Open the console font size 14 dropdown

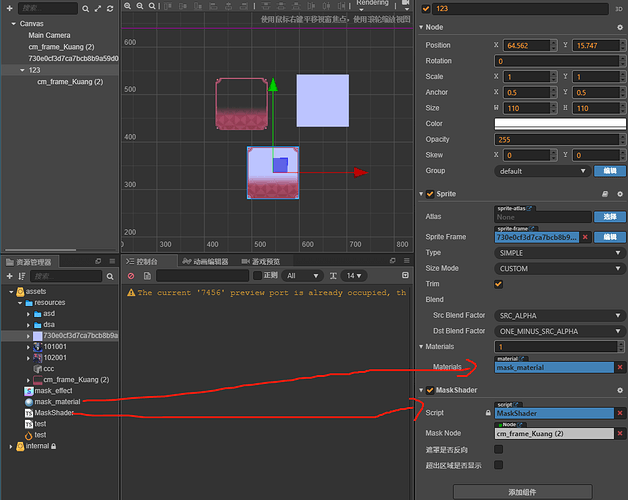click(x=354, y=276)
